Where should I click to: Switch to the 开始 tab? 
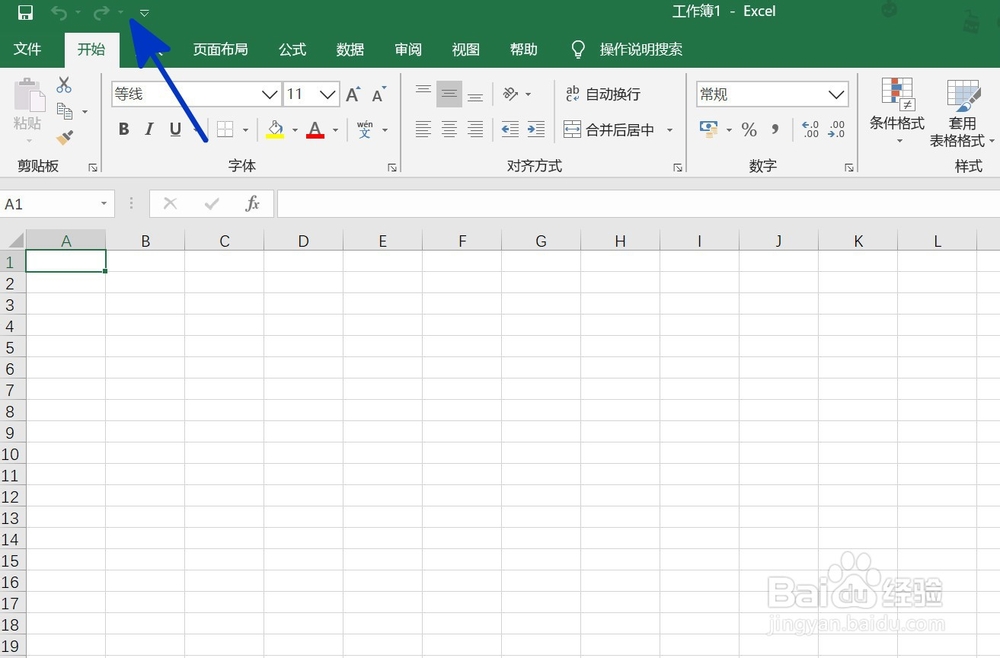91,49
